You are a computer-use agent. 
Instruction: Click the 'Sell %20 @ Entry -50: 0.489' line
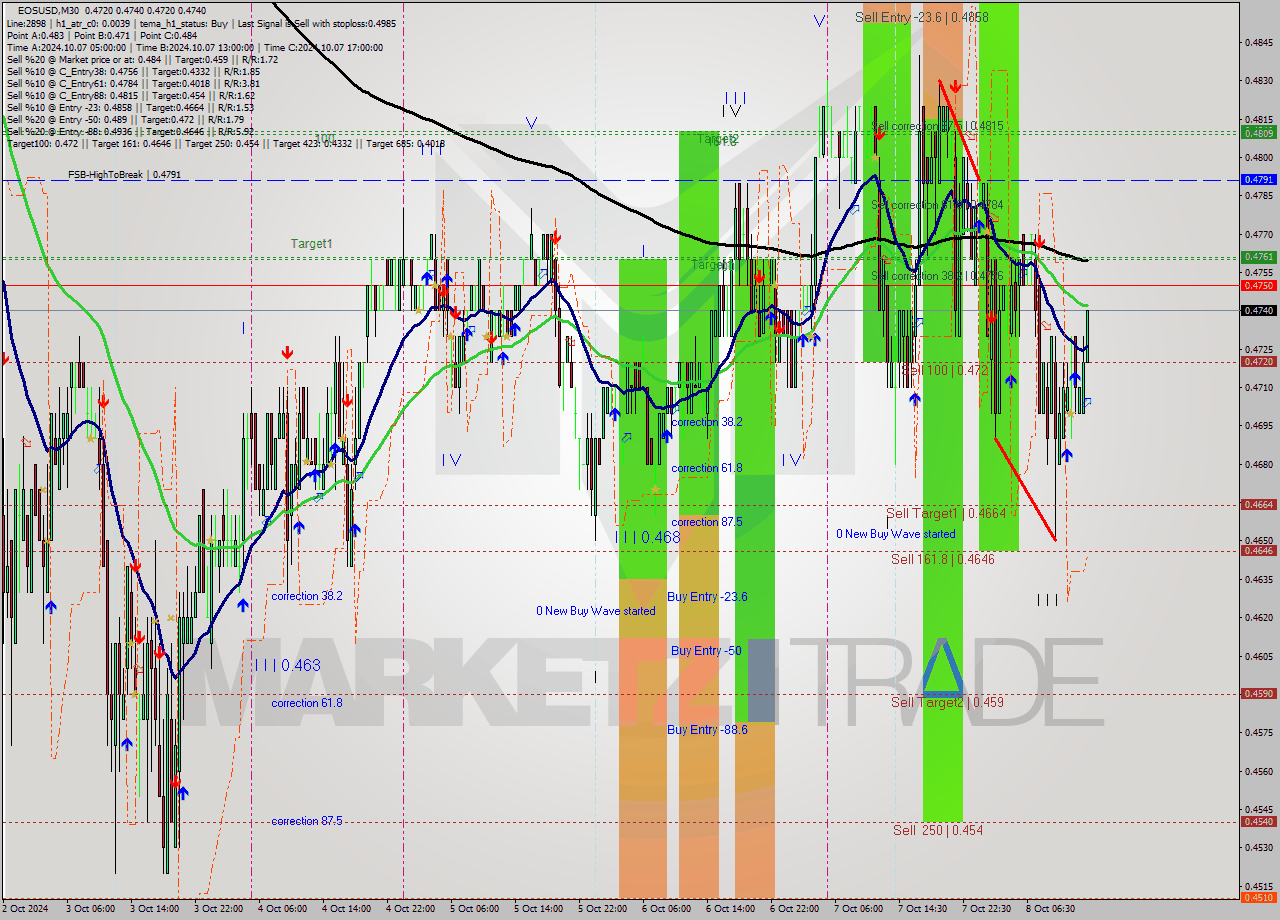tap(127, 119)
